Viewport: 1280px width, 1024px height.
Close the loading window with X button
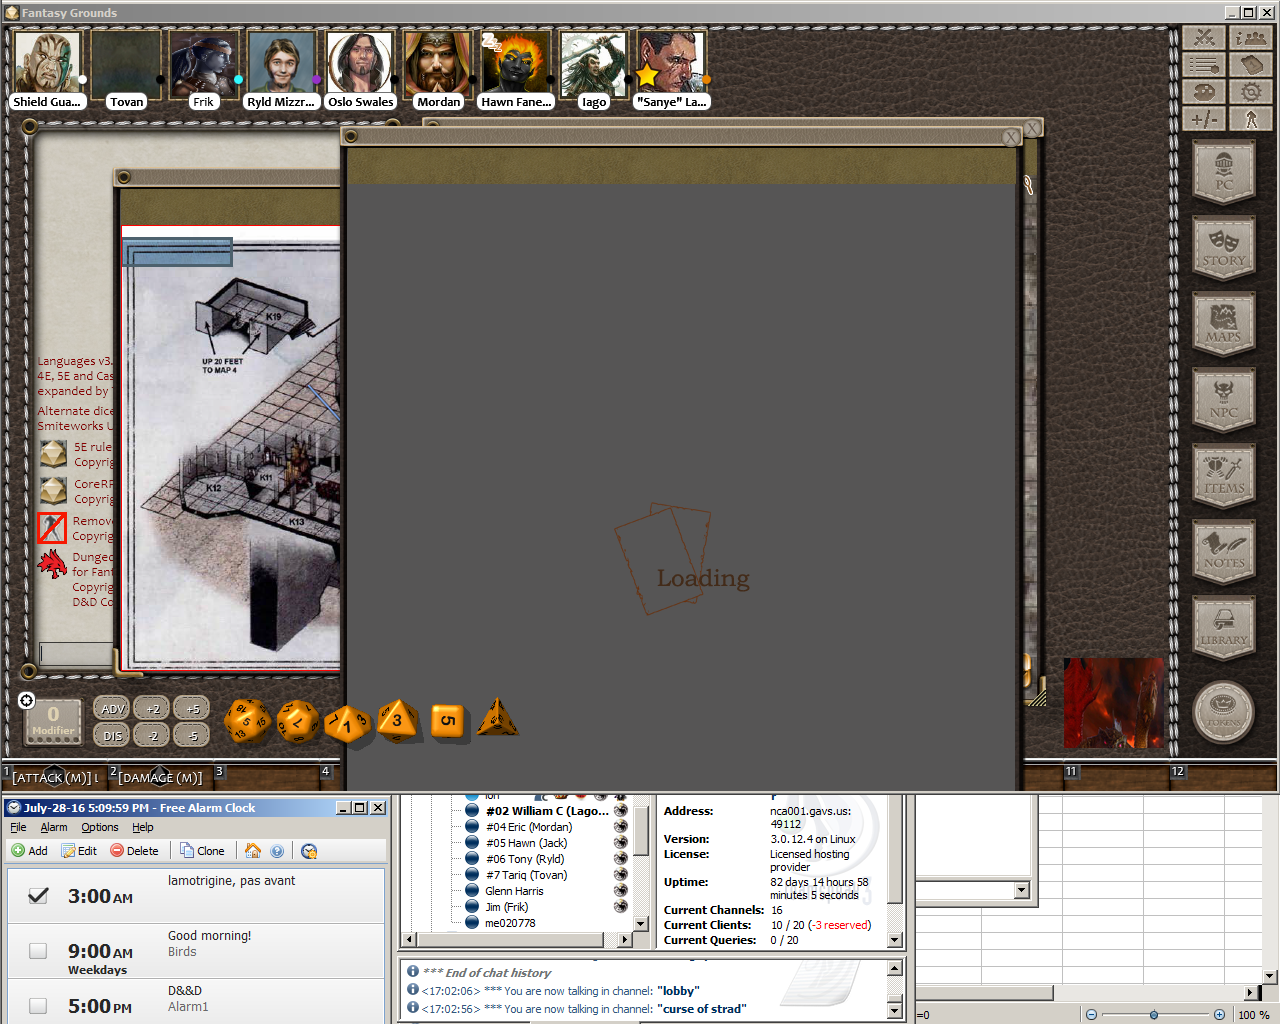tap(1011, 137)
